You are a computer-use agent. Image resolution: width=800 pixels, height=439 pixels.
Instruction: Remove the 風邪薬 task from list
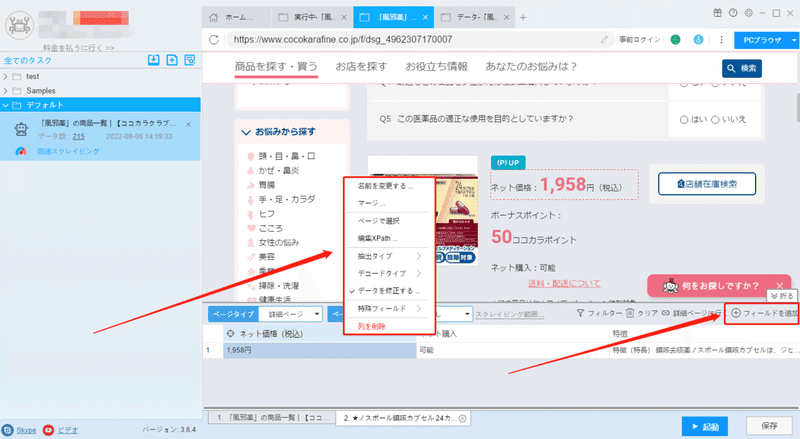(188, 124)
